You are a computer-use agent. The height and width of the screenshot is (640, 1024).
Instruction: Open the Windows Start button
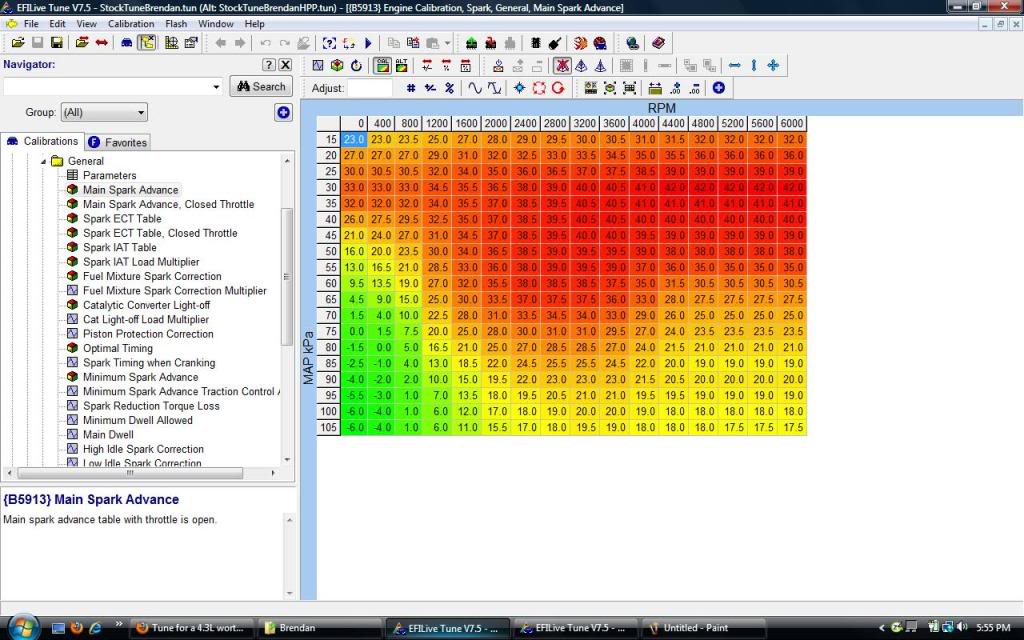click(x=24, y=627)
